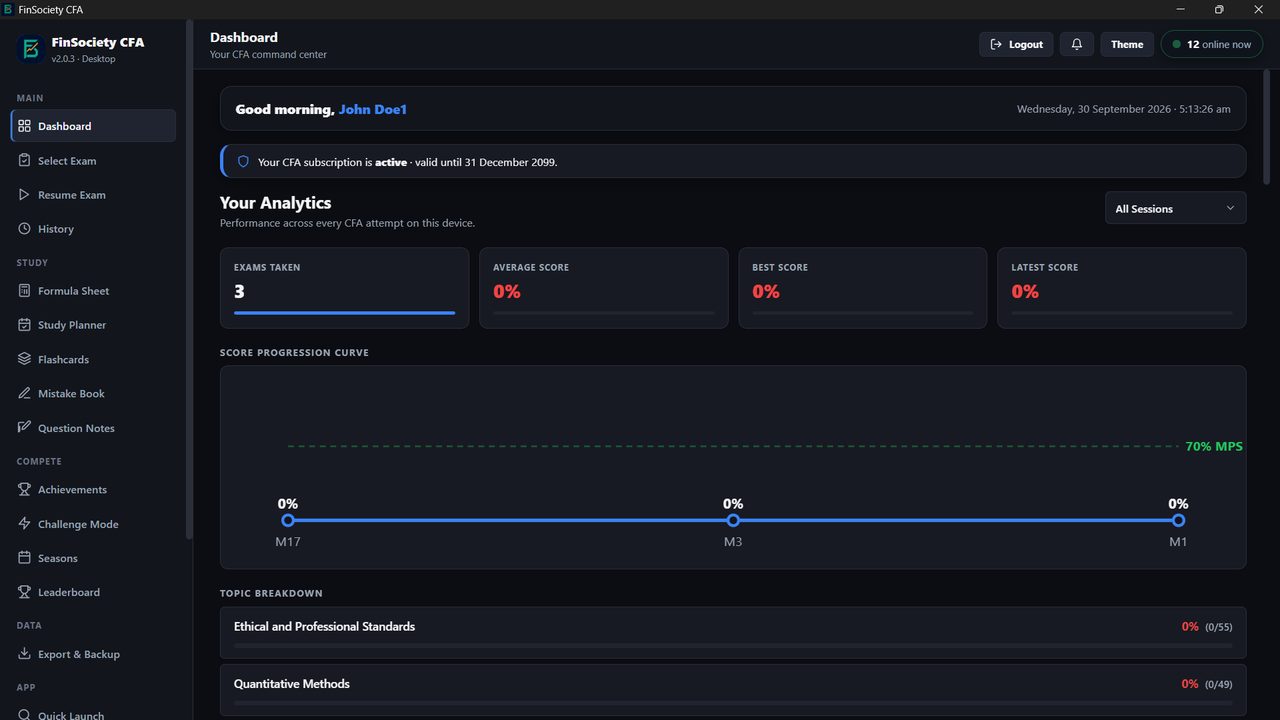Click the Challenge Mode lightning icon
The height and width of the screenshot is (720, 1280).
tap(25, 523)
